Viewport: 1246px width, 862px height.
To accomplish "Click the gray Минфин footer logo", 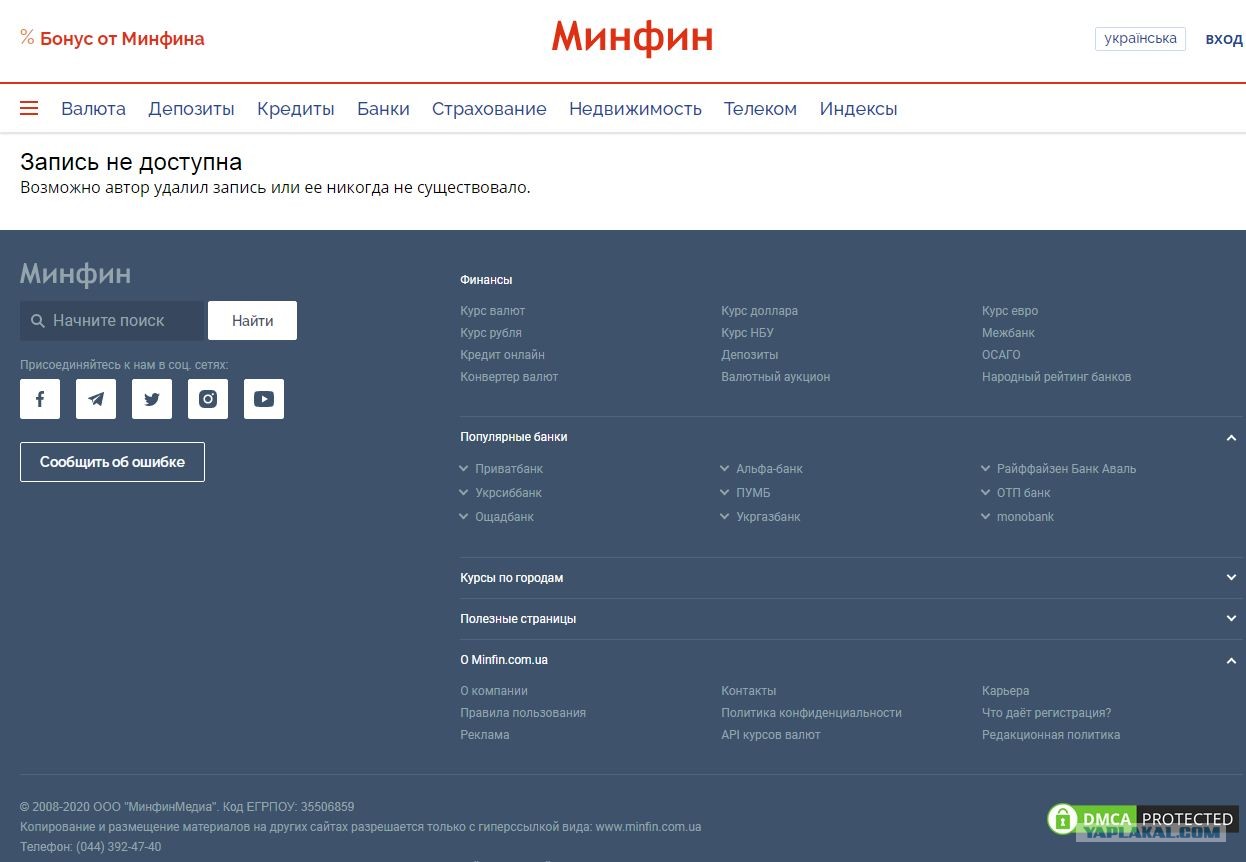I will point(75,274).
